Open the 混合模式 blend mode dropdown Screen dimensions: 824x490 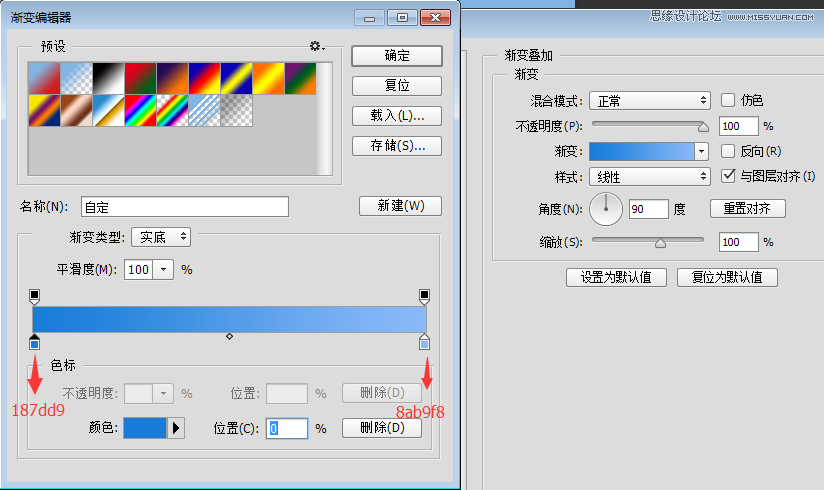tap(649, 100)
